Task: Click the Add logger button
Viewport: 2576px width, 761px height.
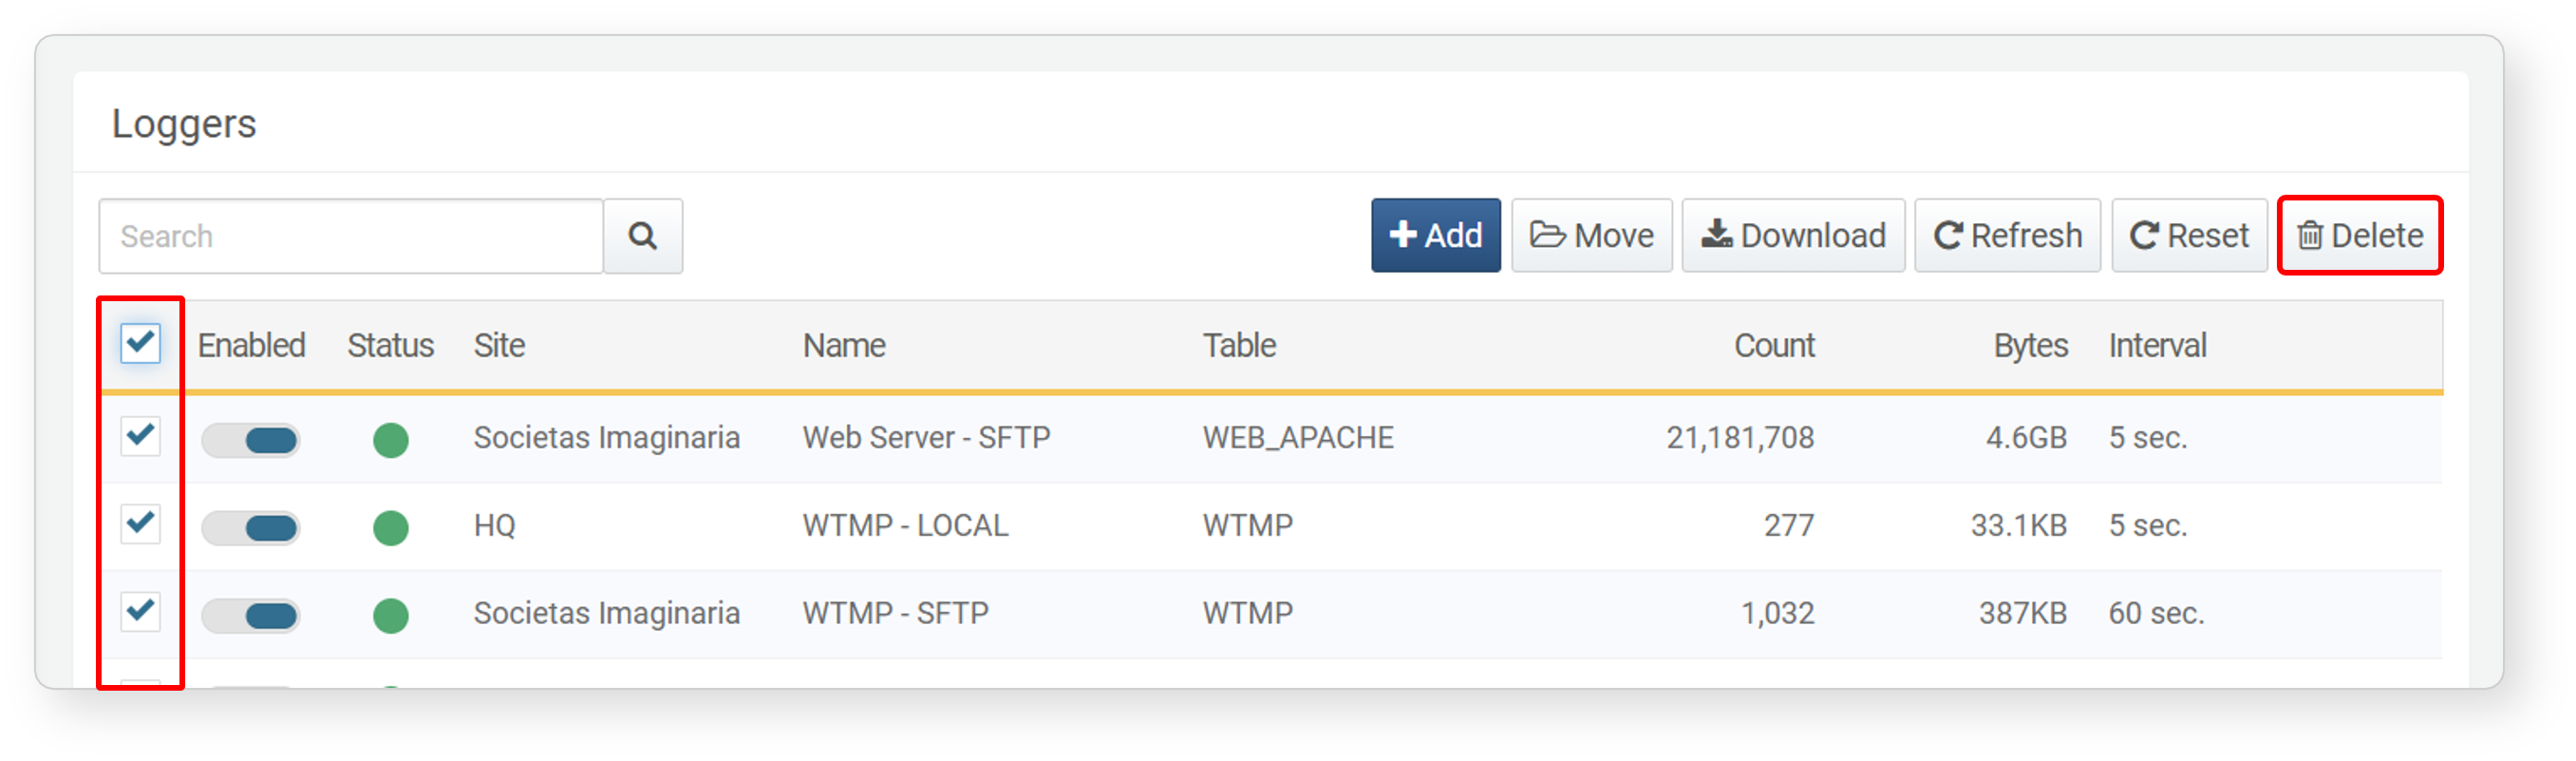Action: [x=1435, y=236]
